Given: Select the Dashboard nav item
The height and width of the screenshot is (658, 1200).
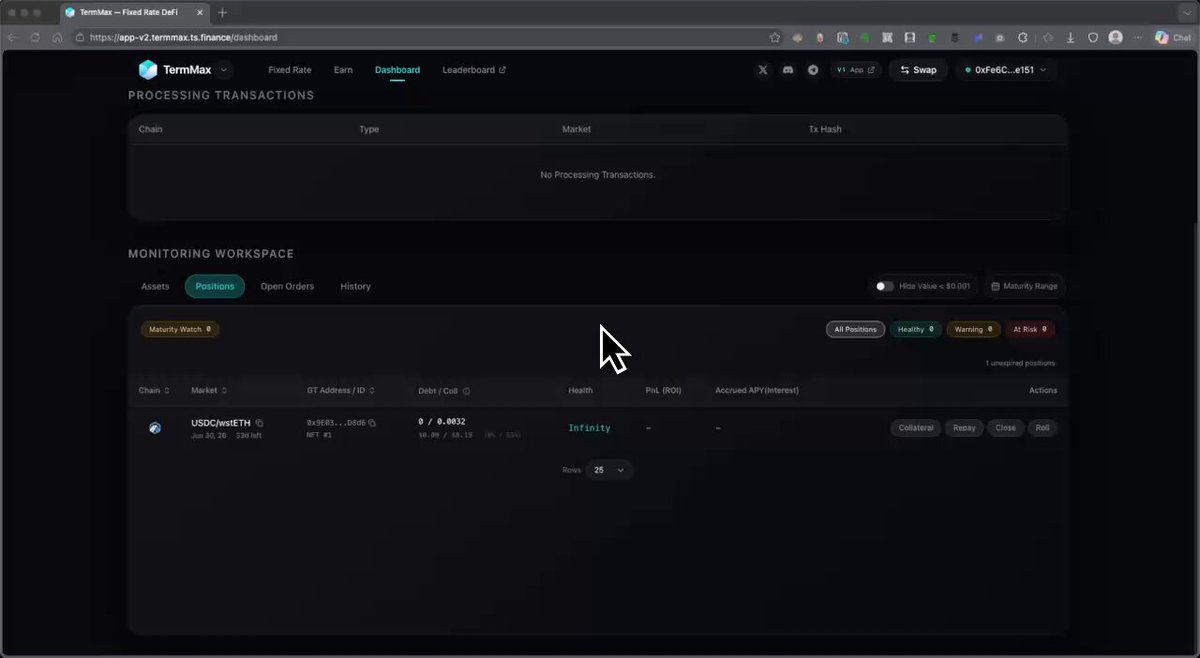Looking at the screenshot, I should pyautogui.click(x=397, y=70).
